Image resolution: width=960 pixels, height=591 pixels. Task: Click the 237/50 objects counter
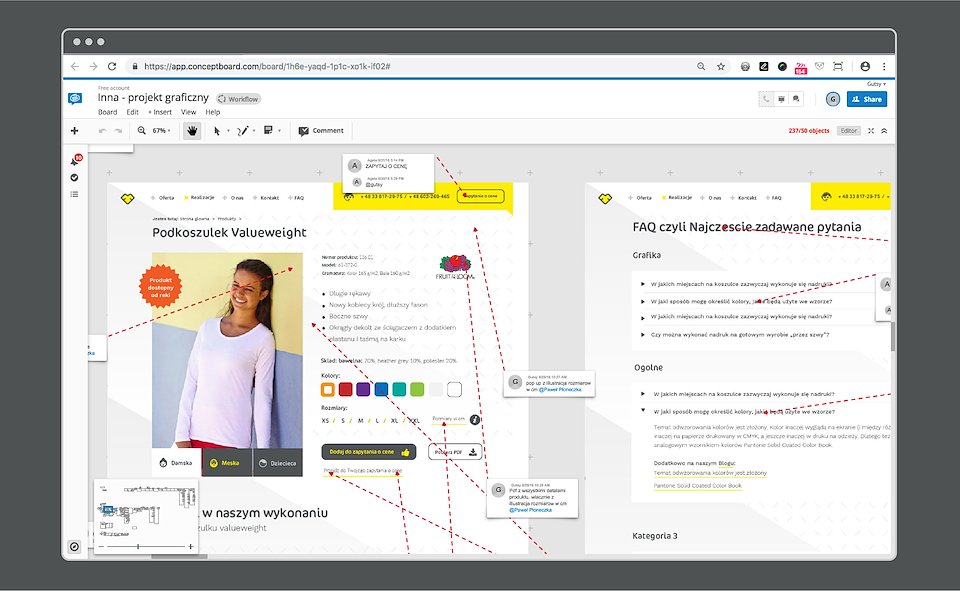pyautogui.click(x=809, y=130)
